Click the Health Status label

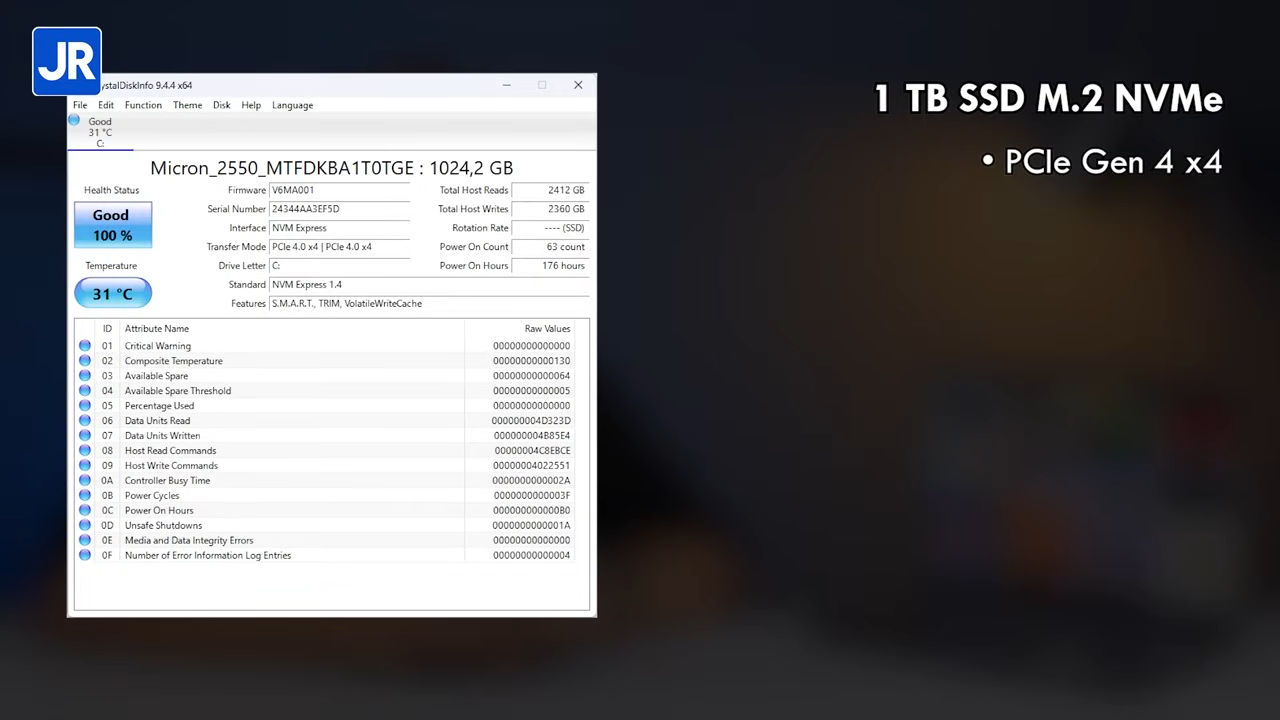pos(112,190)
